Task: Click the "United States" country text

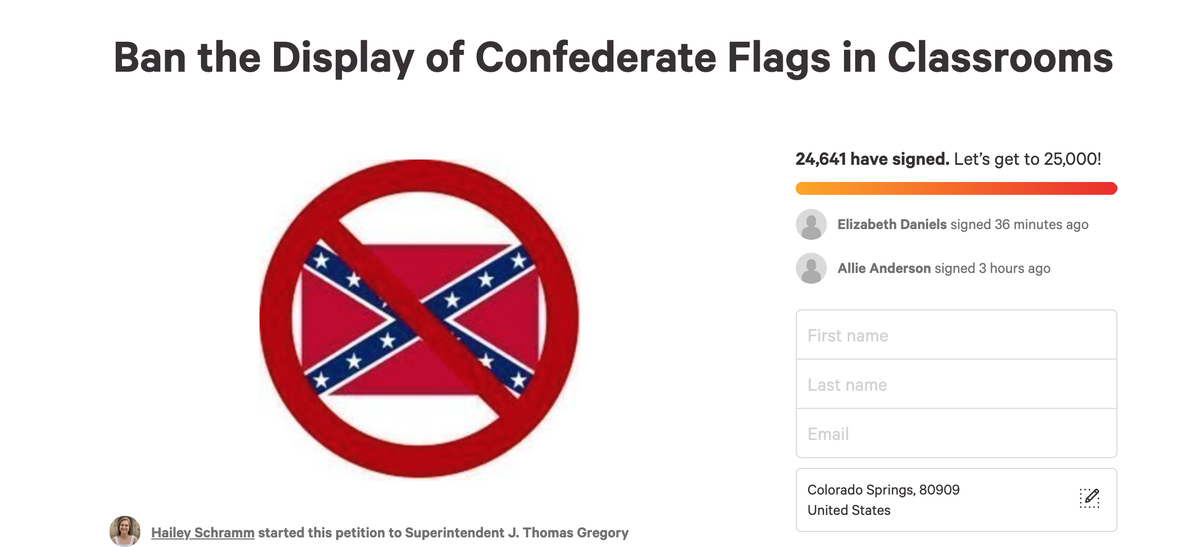Action: point(849,510)
